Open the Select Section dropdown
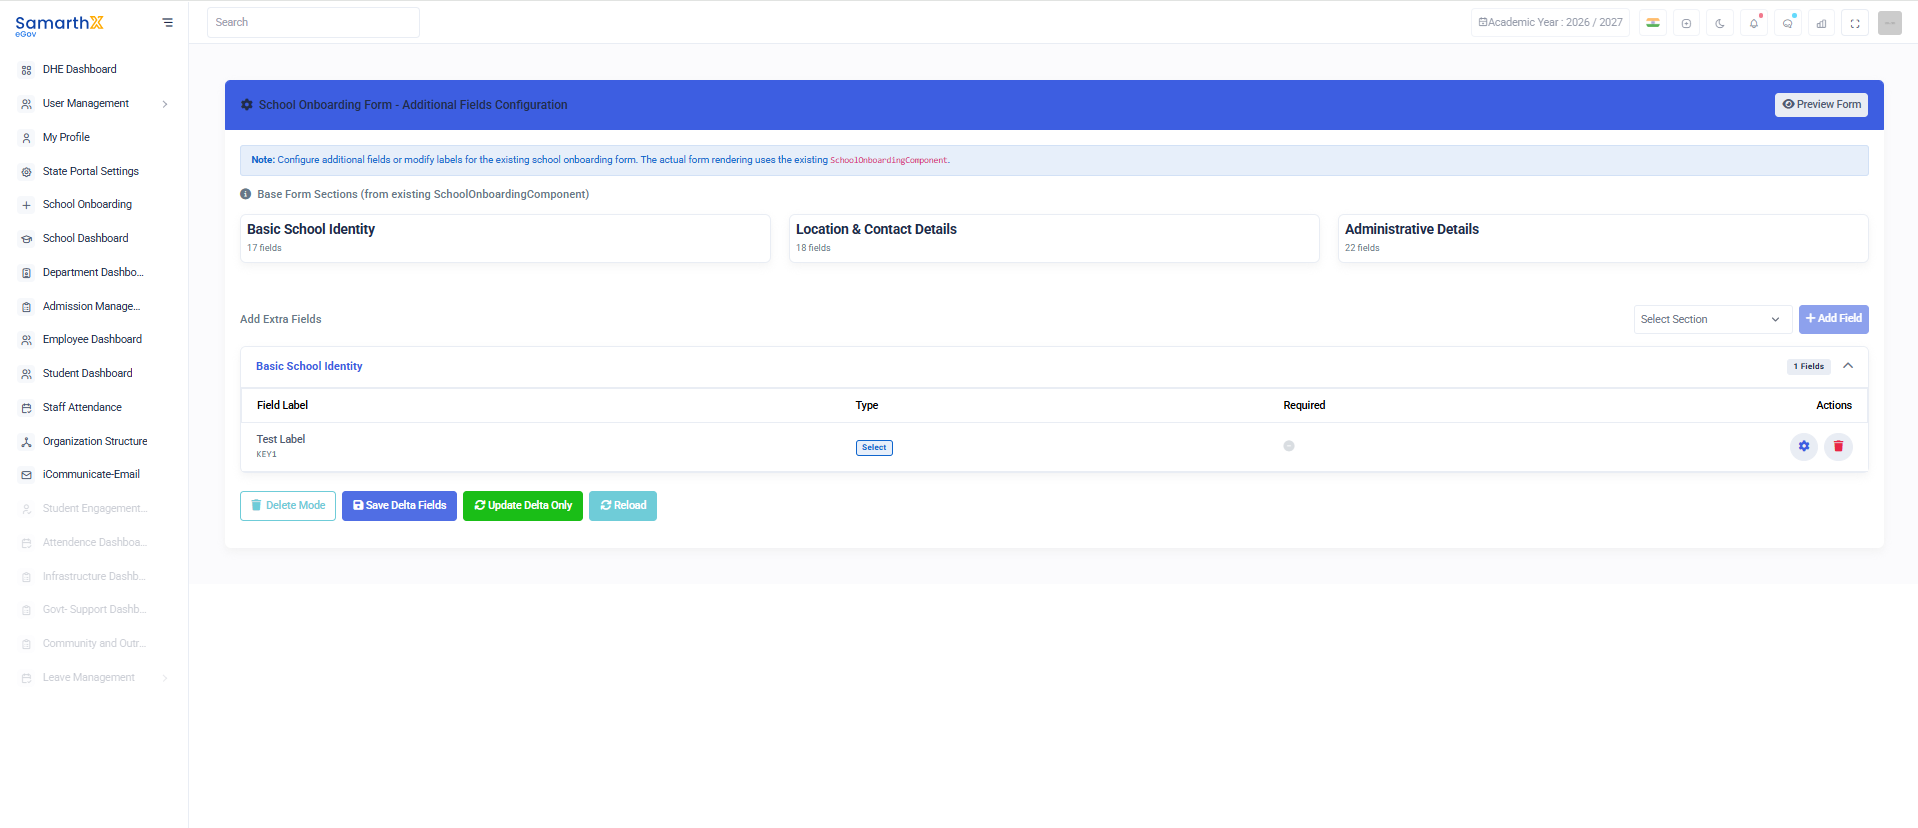 1712,319
